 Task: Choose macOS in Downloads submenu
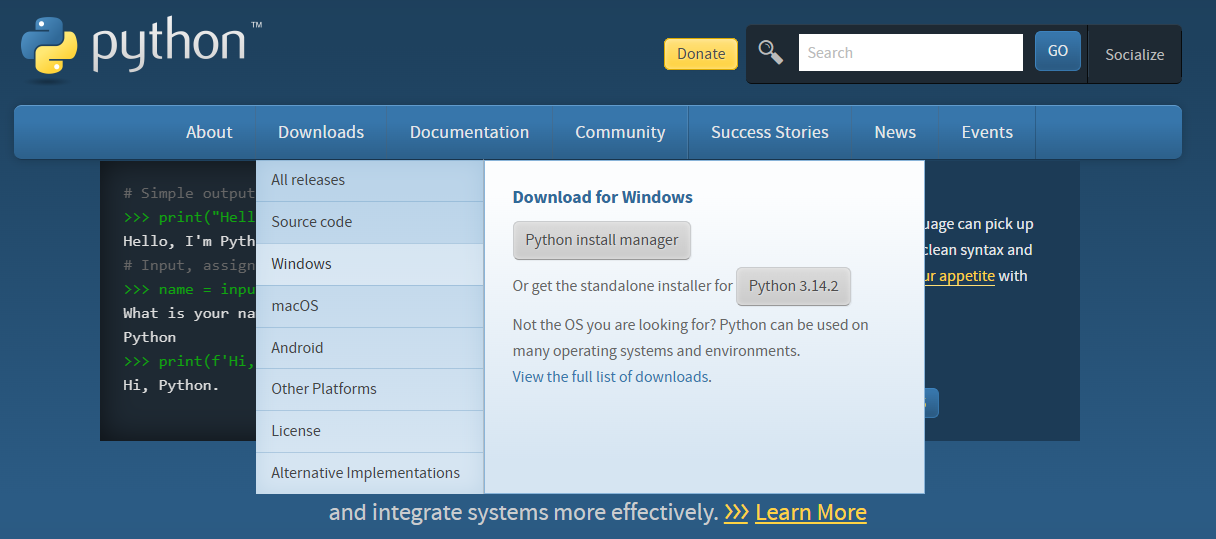370,306
